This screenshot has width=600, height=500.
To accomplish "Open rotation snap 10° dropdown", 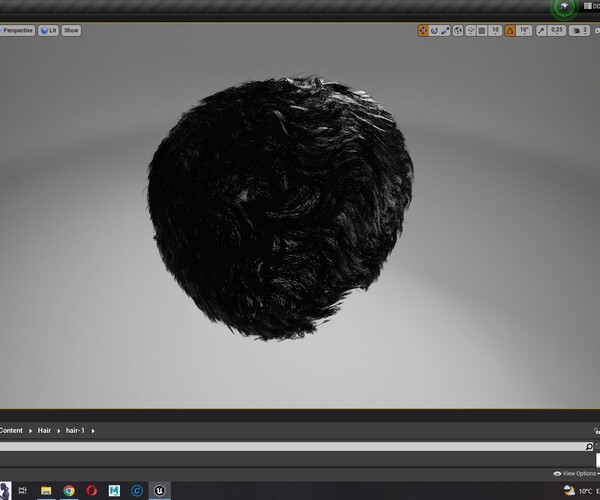I will click(524, 31).
